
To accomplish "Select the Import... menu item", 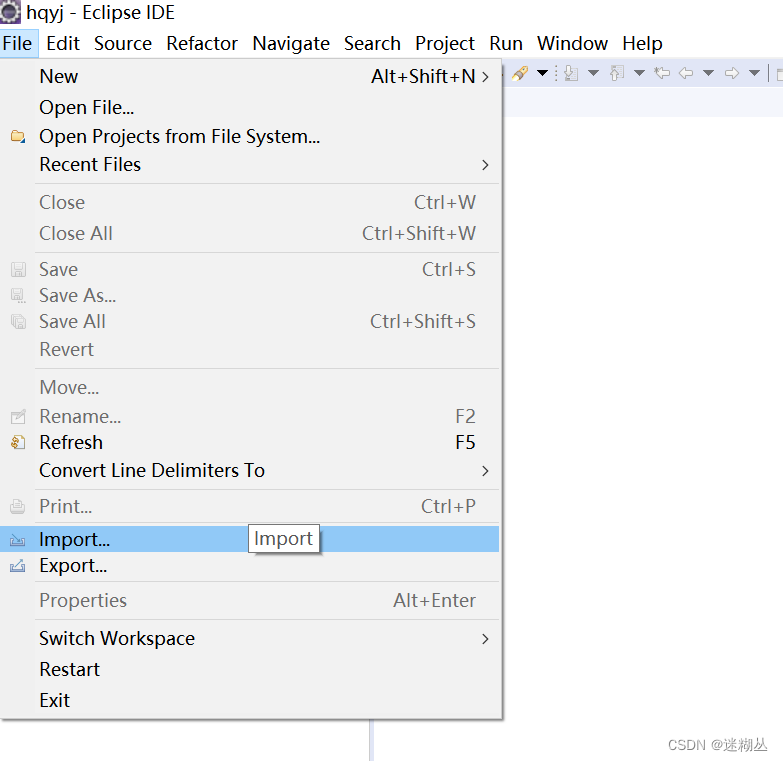I will click(250, 539).
